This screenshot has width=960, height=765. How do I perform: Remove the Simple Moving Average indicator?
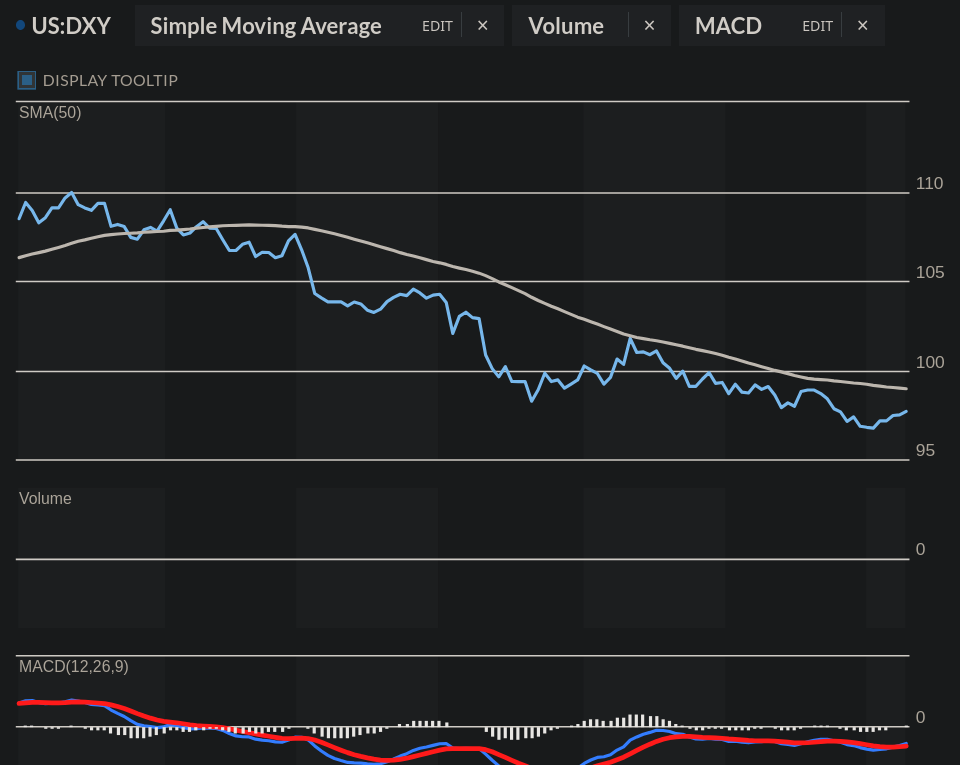pos(482,26)
